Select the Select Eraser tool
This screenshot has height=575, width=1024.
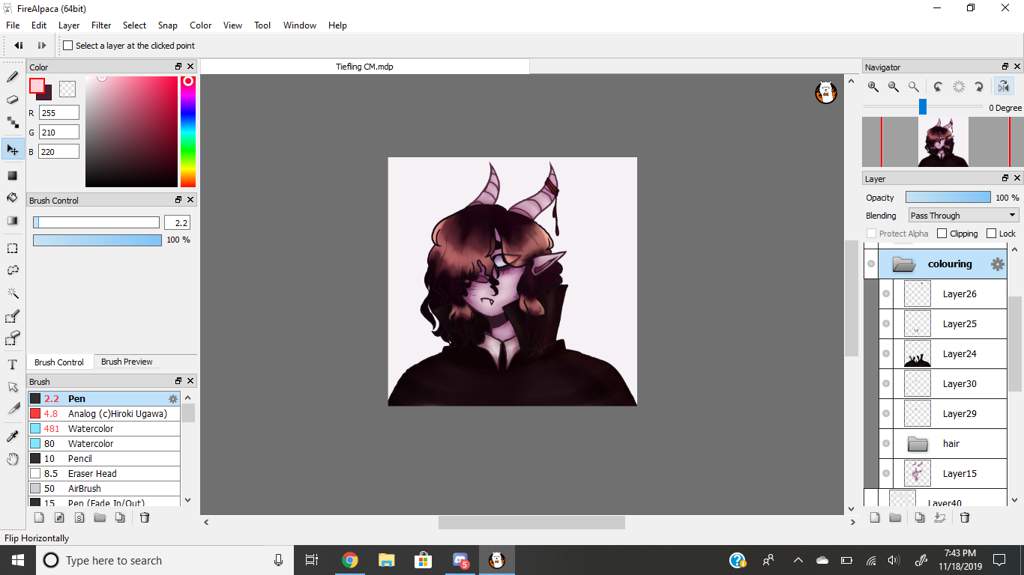coord(12,338)
